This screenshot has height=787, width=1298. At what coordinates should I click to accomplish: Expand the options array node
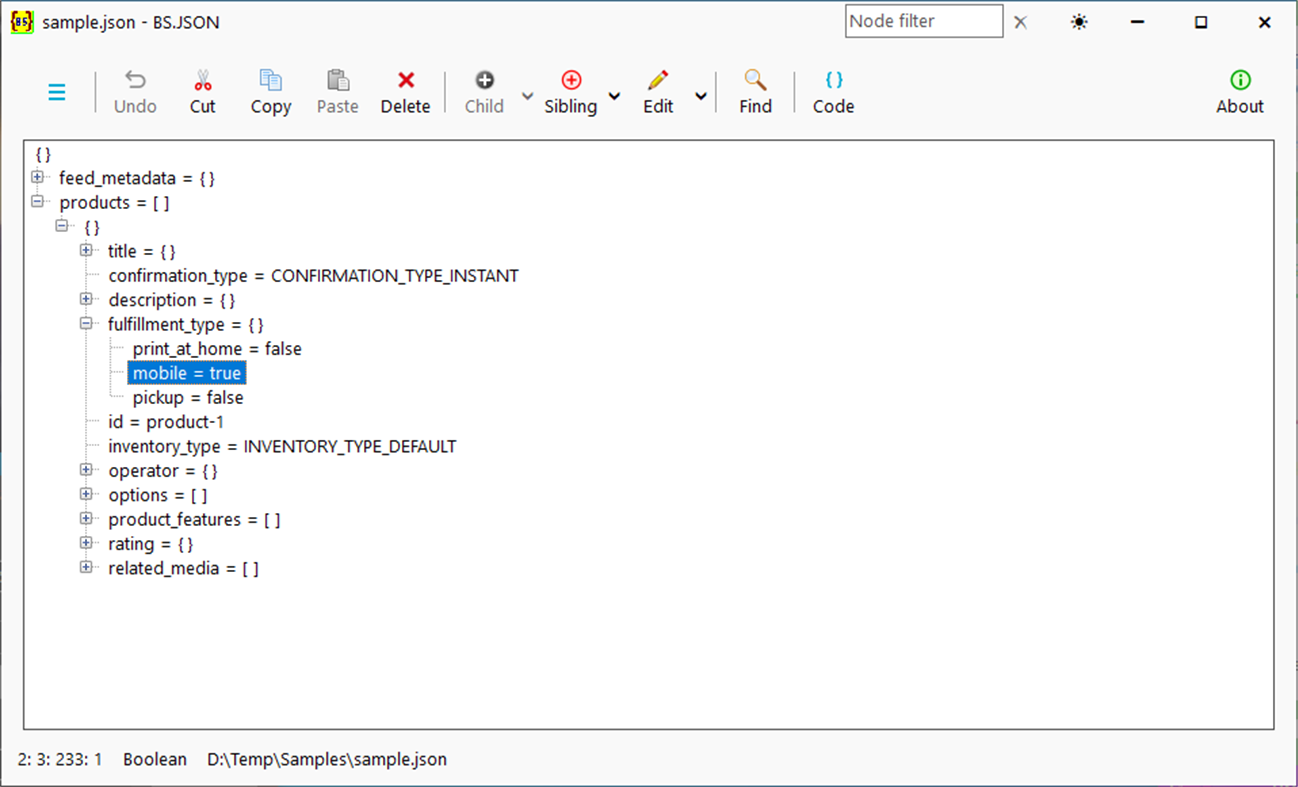pyautogui.click(x=86, y=494)
